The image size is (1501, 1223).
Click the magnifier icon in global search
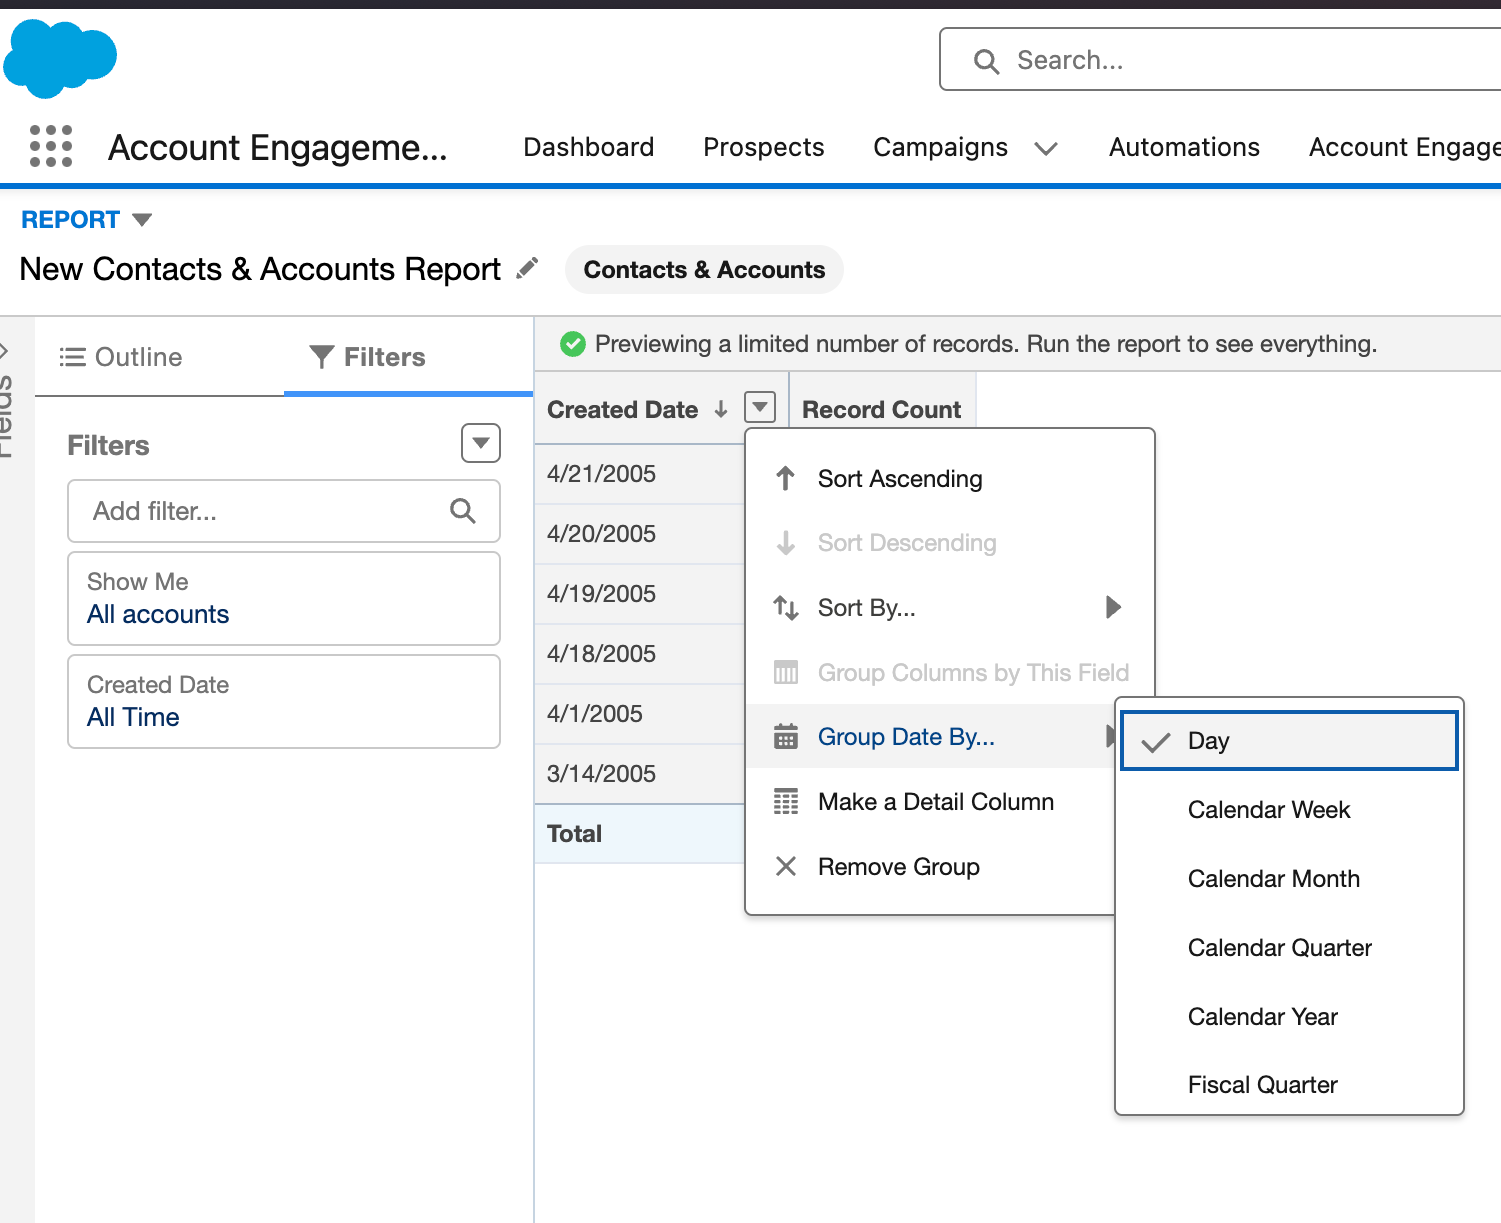[986, 61]
